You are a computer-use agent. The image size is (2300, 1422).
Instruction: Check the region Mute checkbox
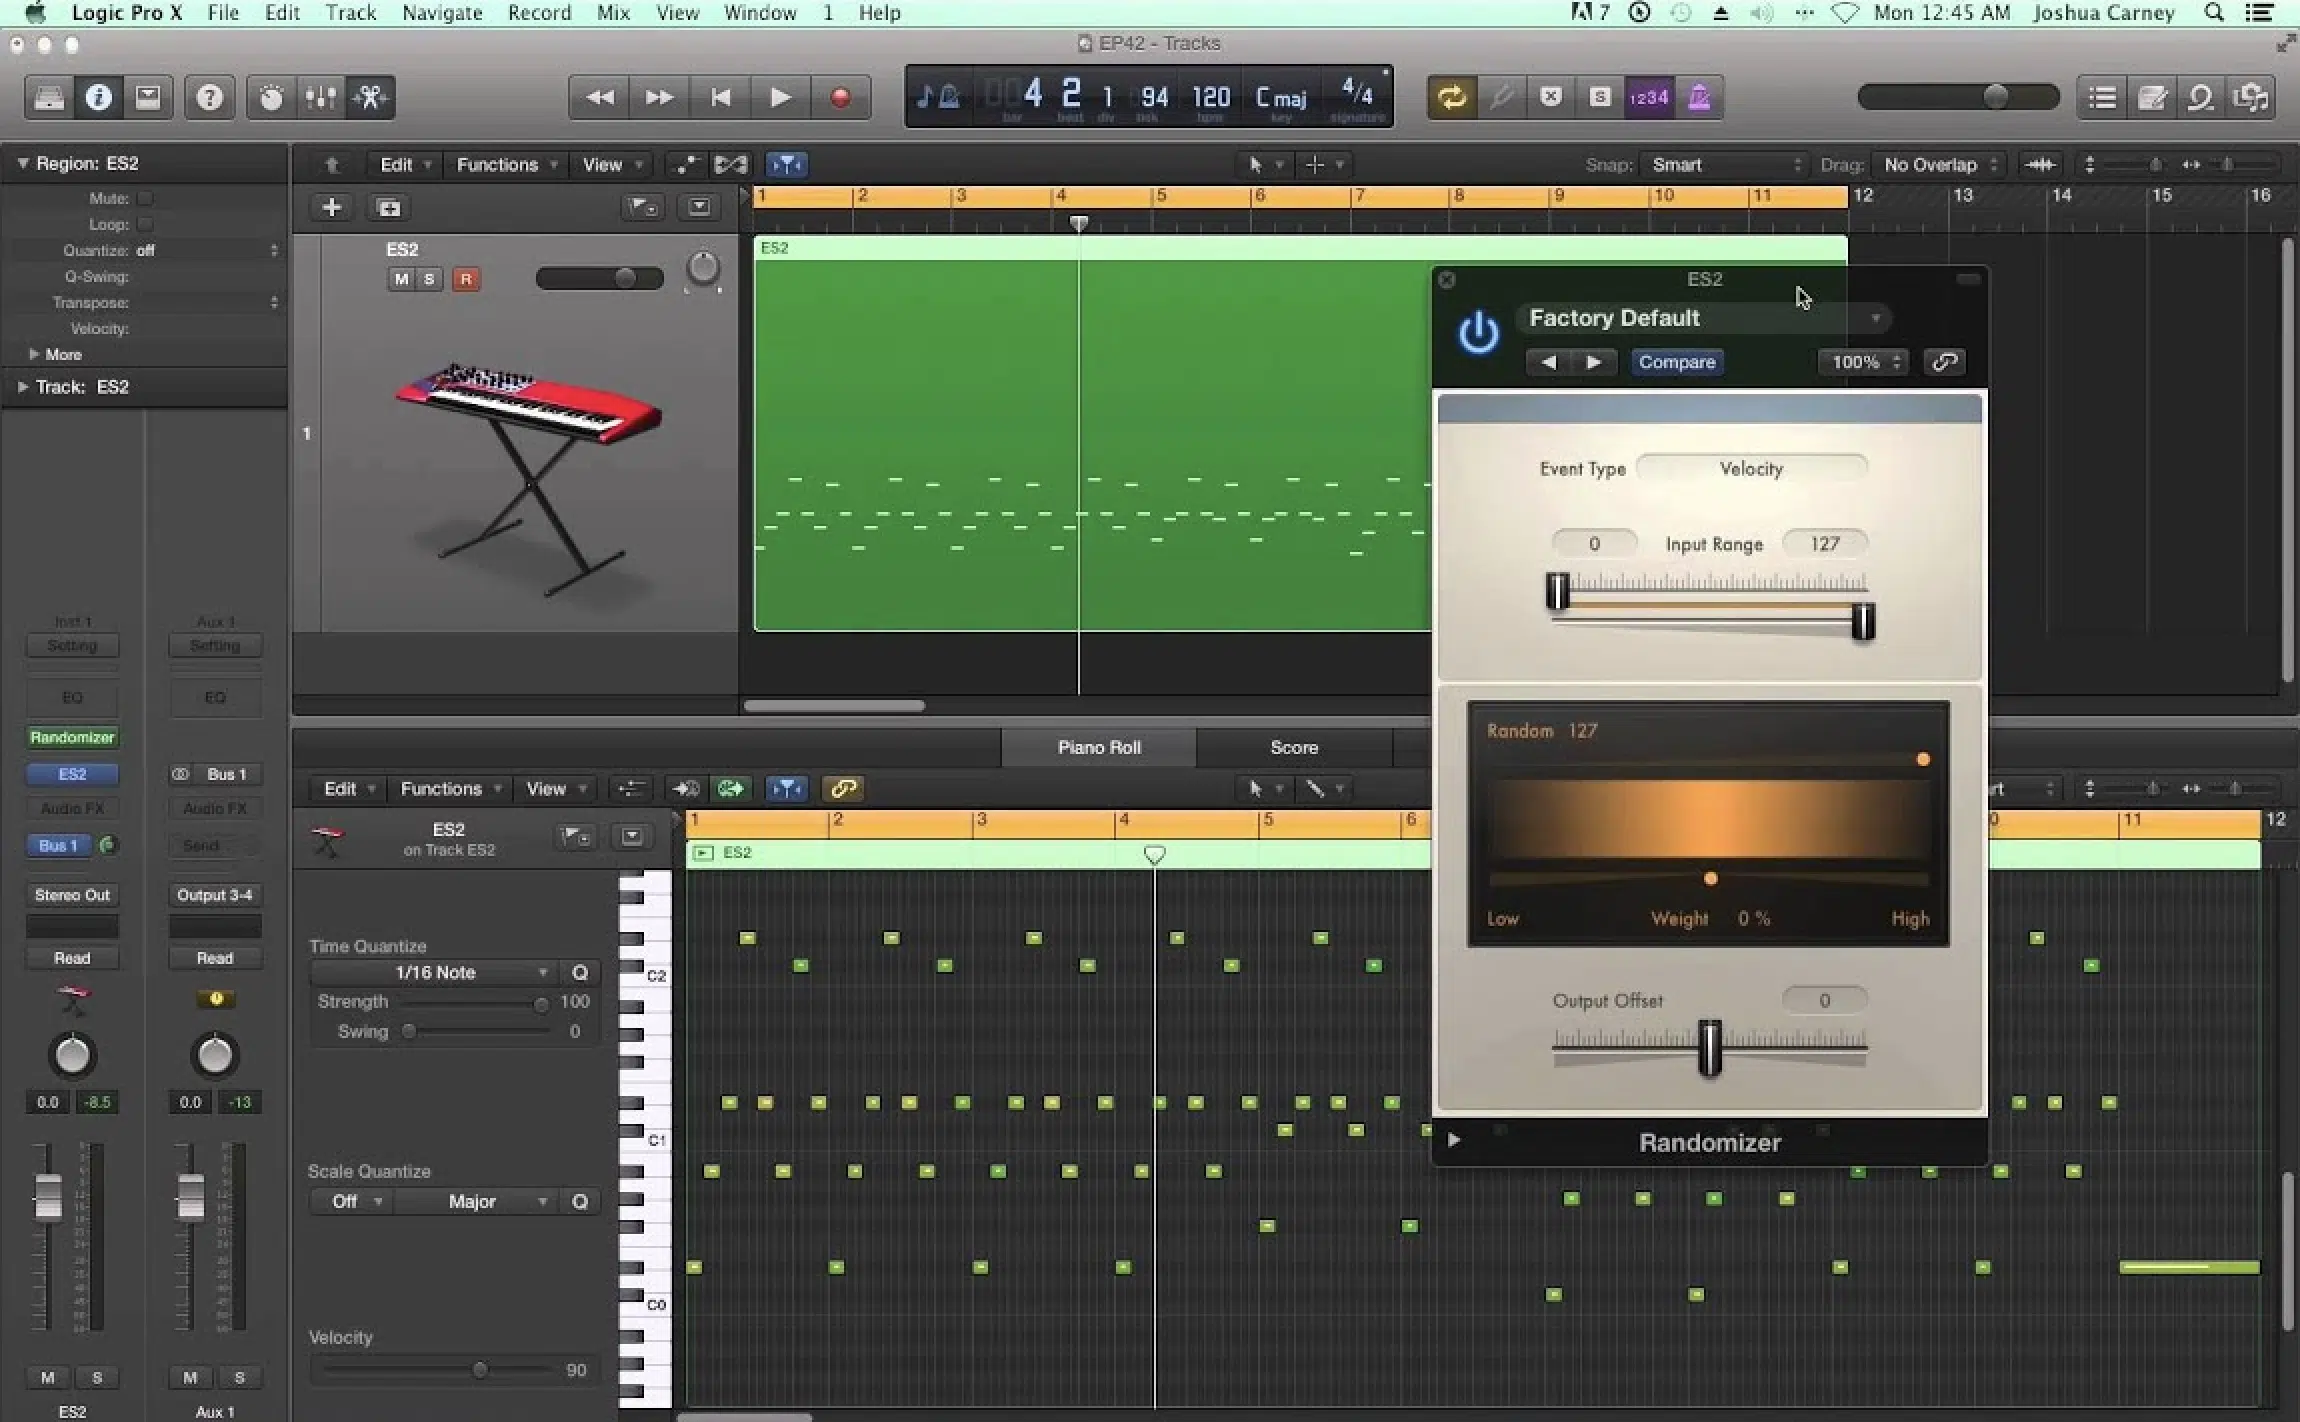coord(145,198)
